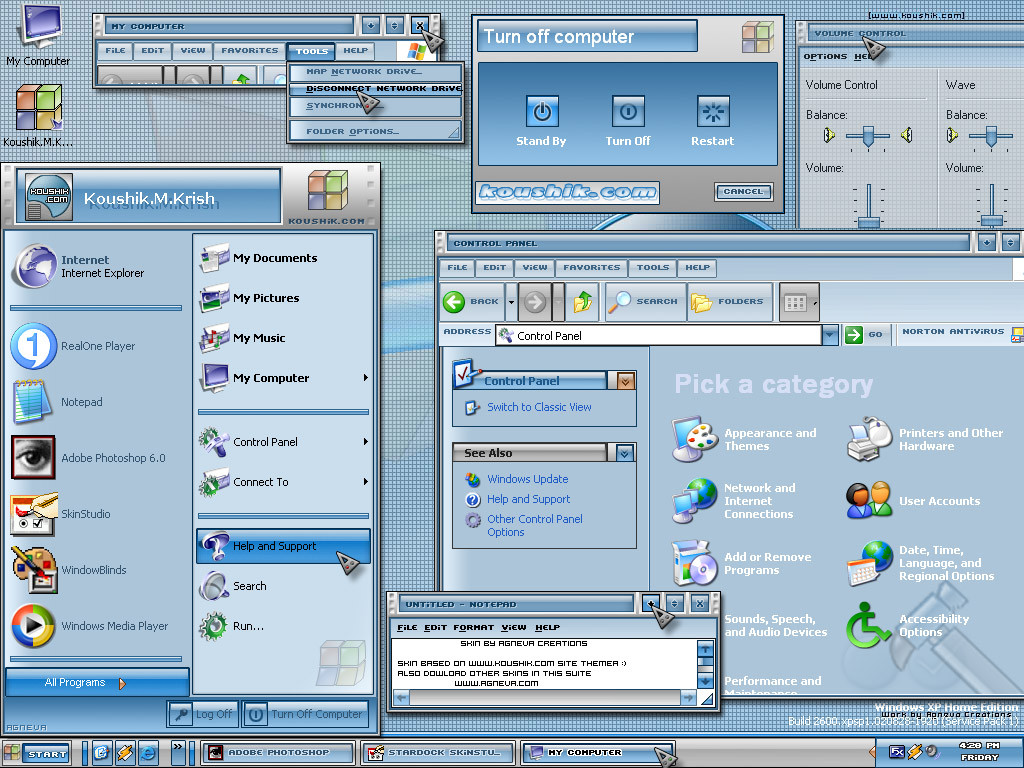Collapse the Control Panel side pane section
The width and height of the screenshot is (1024, 768).
click(x=625, y=381)
